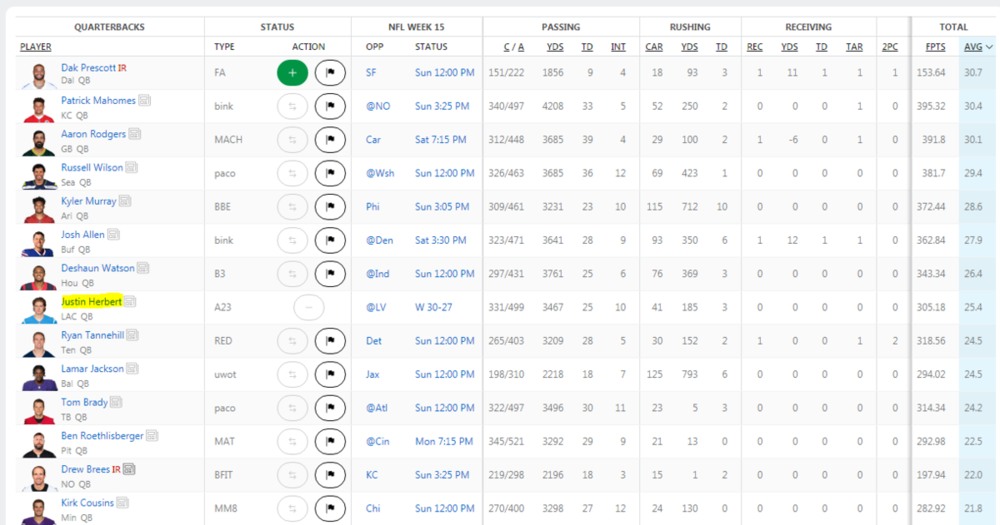Click the trade icon for Deshaun Watson
This screenshot has height=525, width=1000.
click(x=292, y=274)
